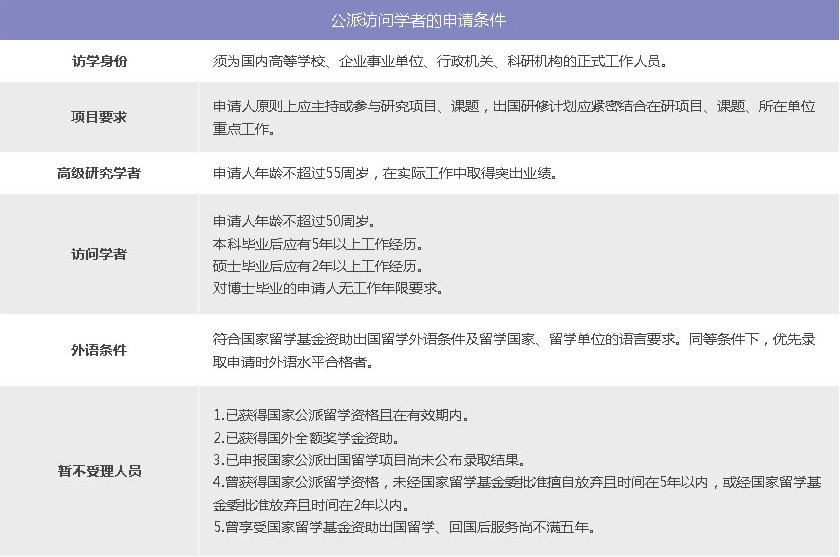Viewport: 840px width, 557px height.
Task: Click line 本科毕业后应有5年以上工作经历。
Action: (x=318, y=244)
